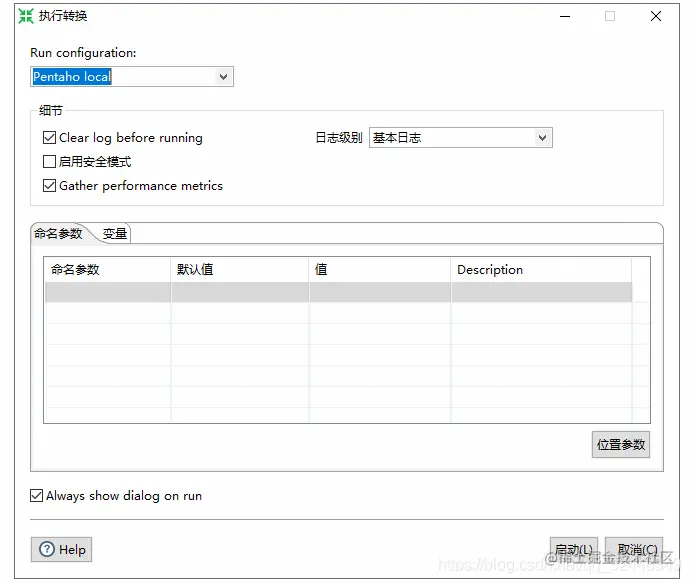Click the 值 cell in the highlighted row
Viewport: 691px width, 583px height.
pyautogui.click(x=380, y=292)
